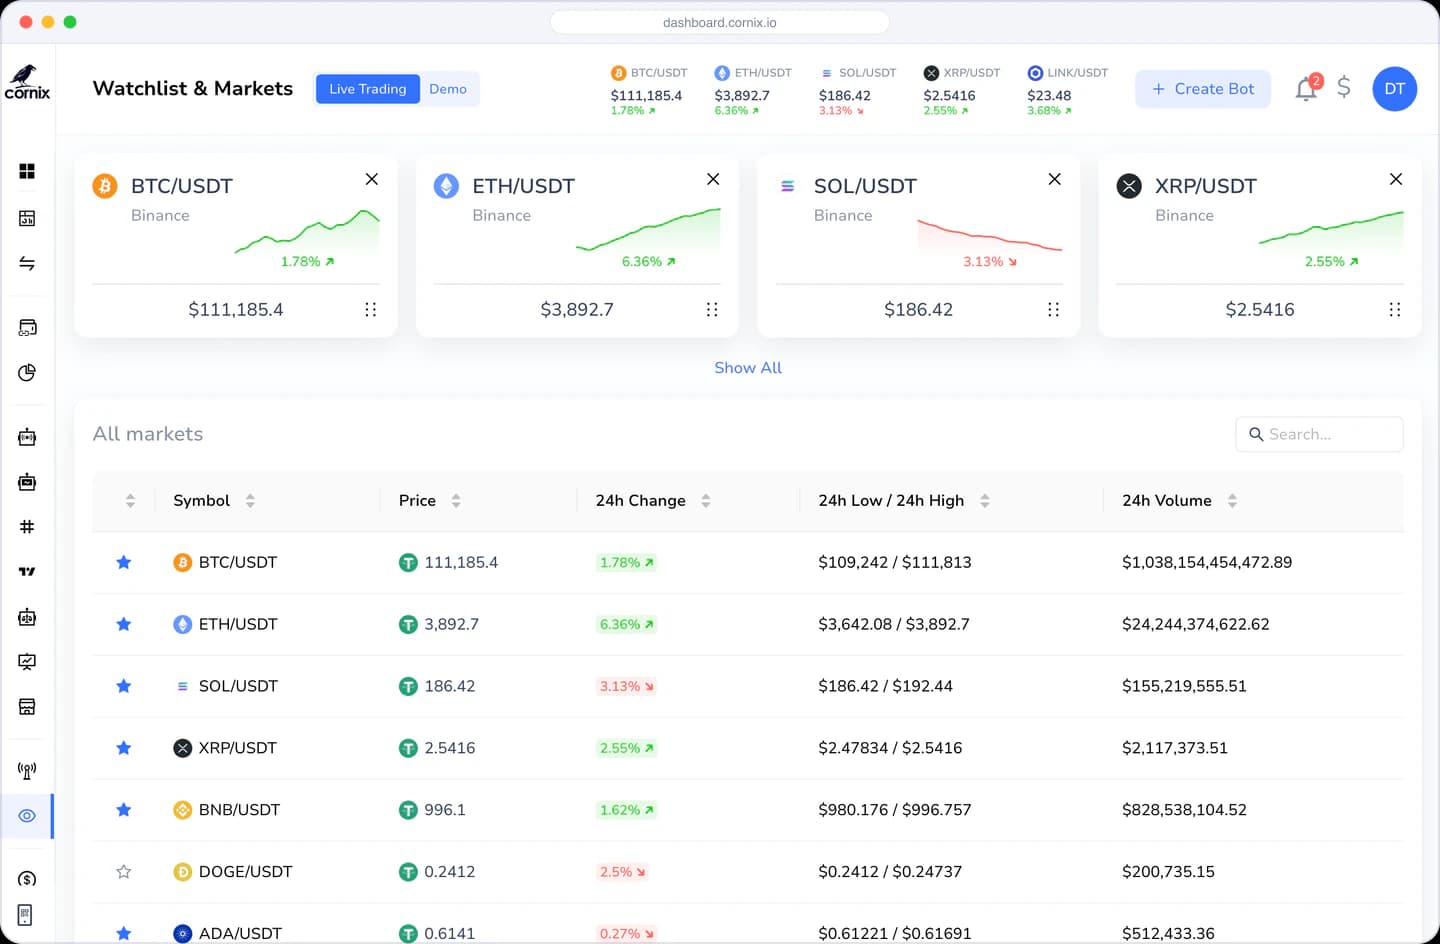
Task: Click the Show All link
Action: (748, 368)
